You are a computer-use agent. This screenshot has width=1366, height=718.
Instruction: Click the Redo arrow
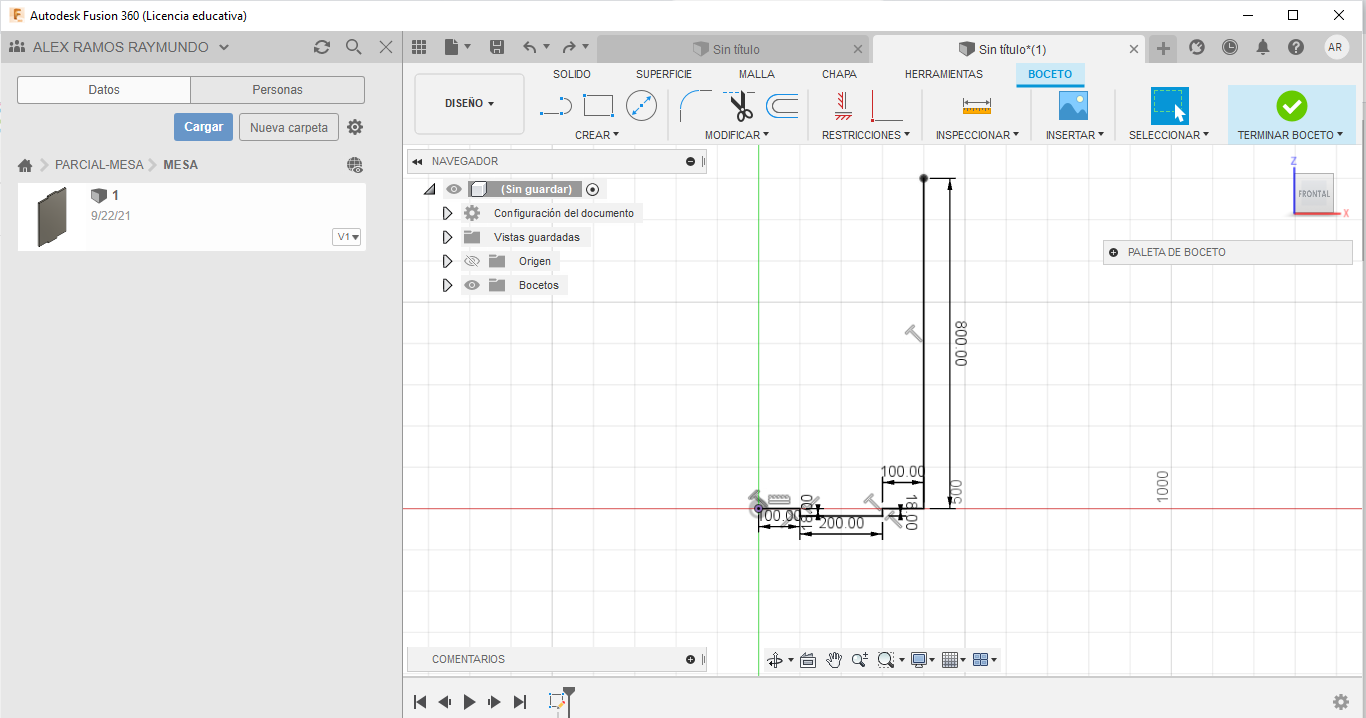[569, 47]
